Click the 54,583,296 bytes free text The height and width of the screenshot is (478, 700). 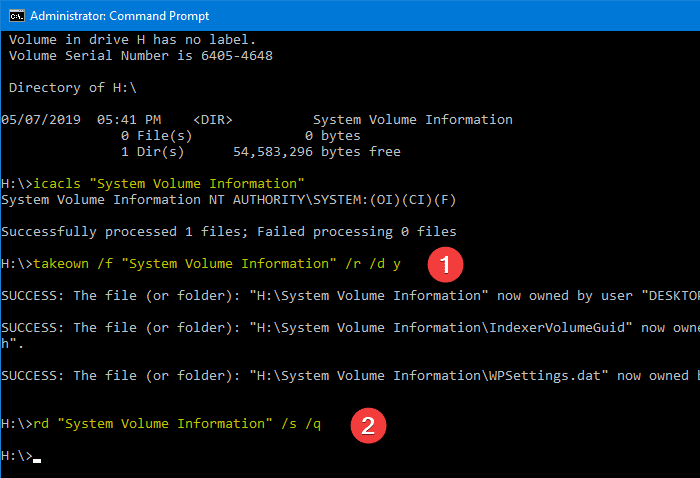[317, 152]
